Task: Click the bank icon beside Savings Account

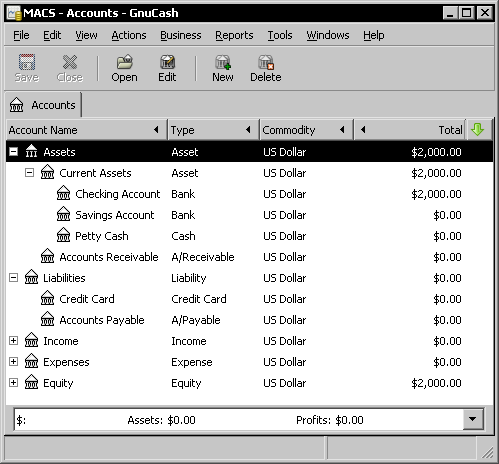Action: click(x=63, y=215)
